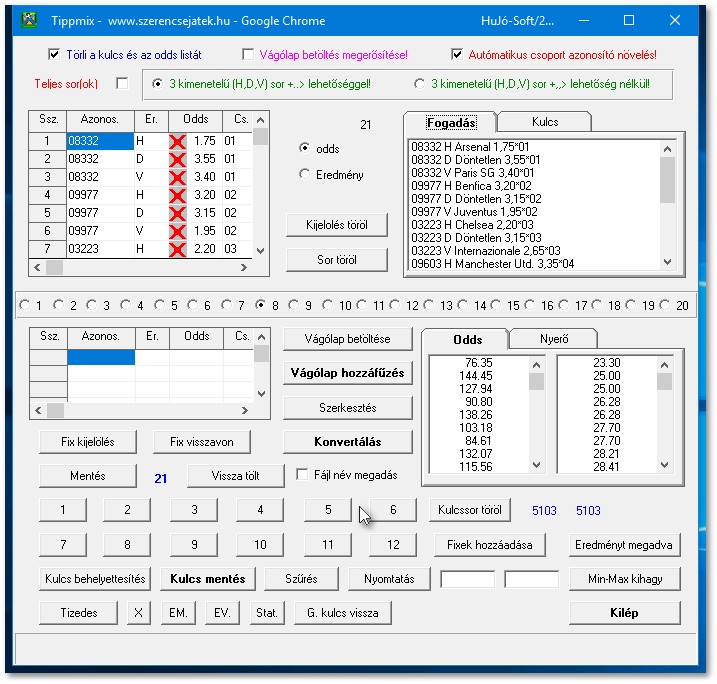Click the red X icon in row 2 (3.55)

[x=177, y=159]
